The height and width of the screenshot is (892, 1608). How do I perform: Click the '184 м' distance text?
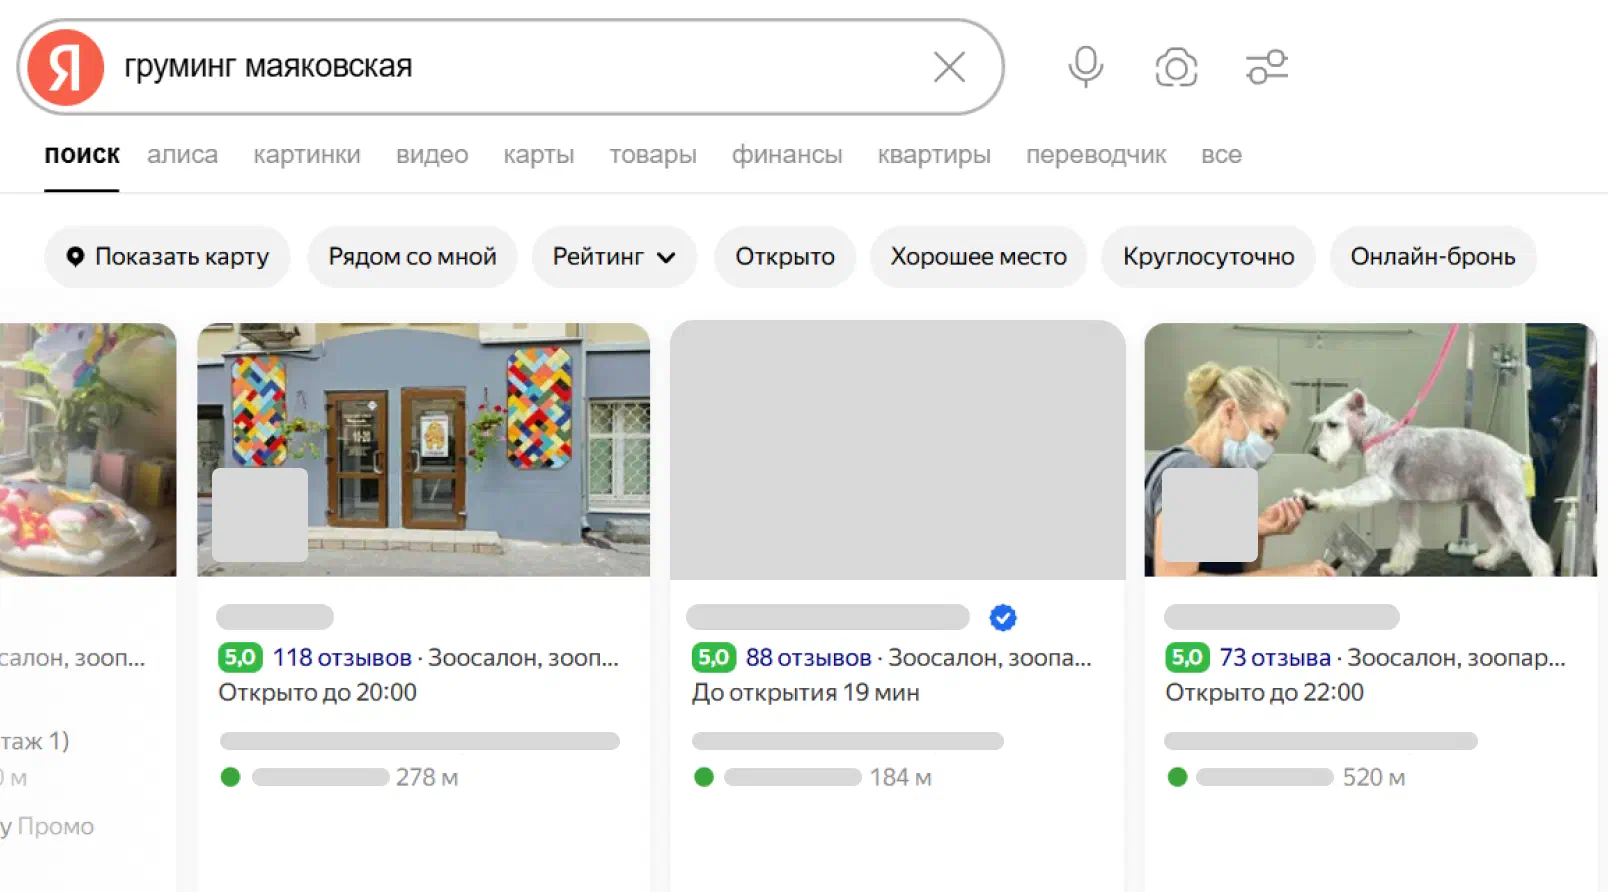click(x=900, y=778)
